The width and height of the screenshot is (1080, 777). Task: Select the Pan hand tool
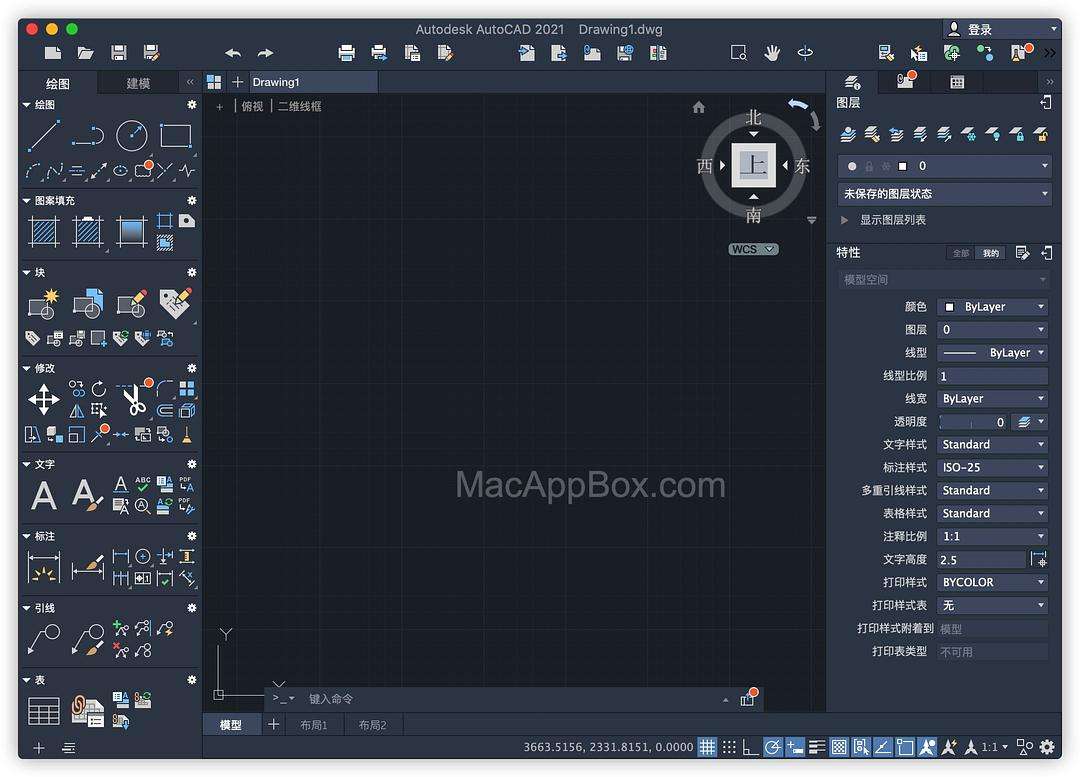click(772, 53)
